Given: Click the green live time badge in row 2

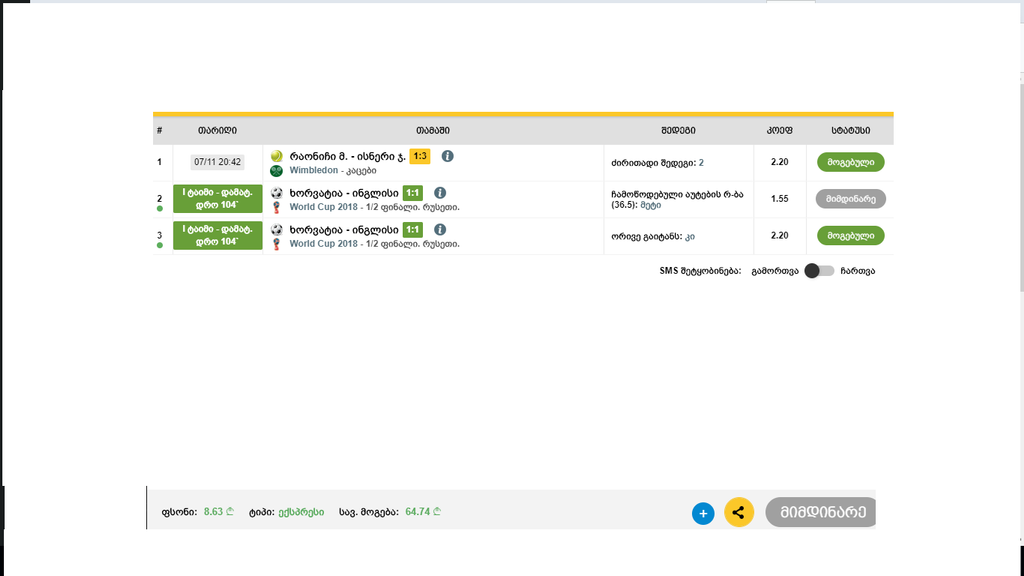Looking at the screenshot, I should [x=217, y=199].
